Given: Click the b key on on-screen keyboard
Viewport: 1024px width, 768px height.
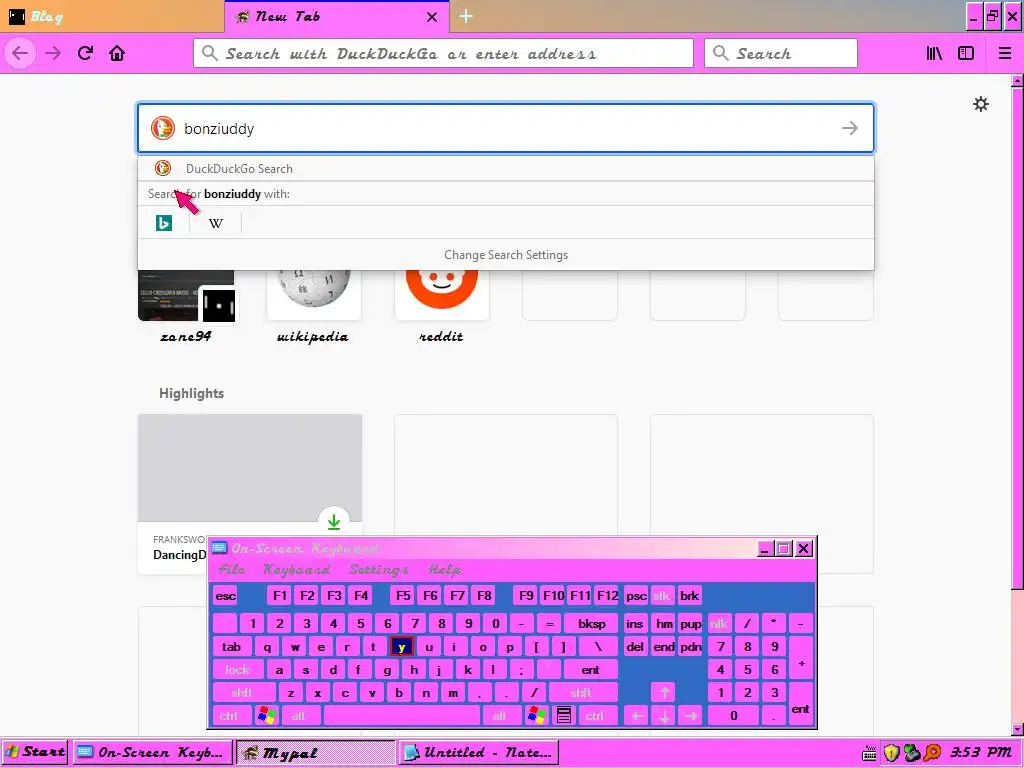Looking at the screenshot, I should 399,693.
